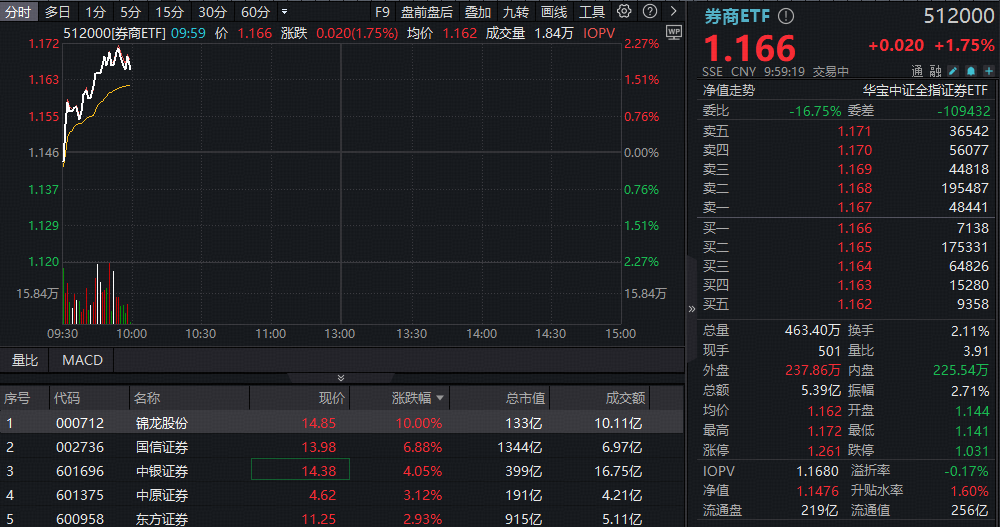
Task: Click the help question mark icon
Action: coord(650,12)
